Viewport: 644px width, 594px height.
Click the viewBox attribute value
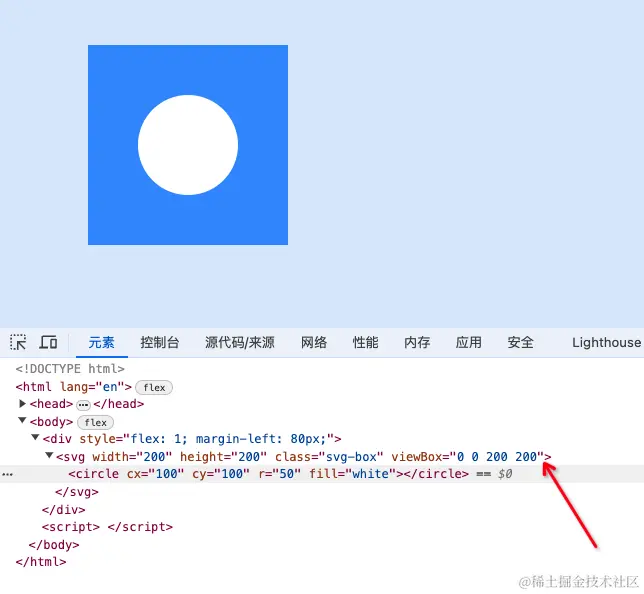tap(497, 456)
